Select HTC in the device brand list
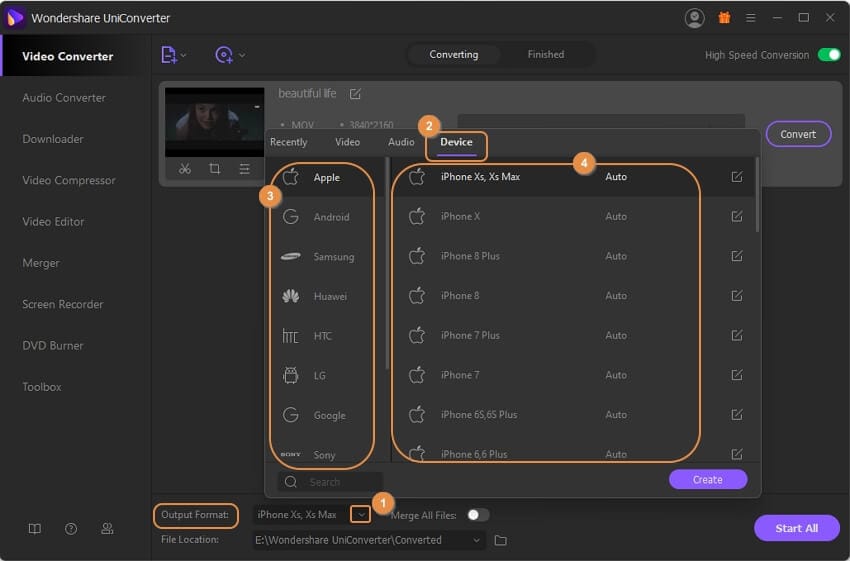The image size is (850, 561). [x=325, y=336]
